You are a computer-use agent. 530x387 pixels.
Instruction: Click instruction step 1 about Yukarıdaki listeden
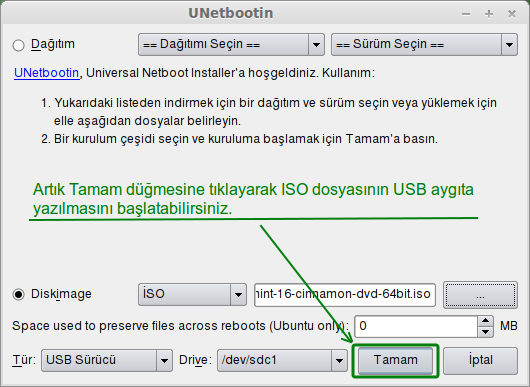click(269, 112)
